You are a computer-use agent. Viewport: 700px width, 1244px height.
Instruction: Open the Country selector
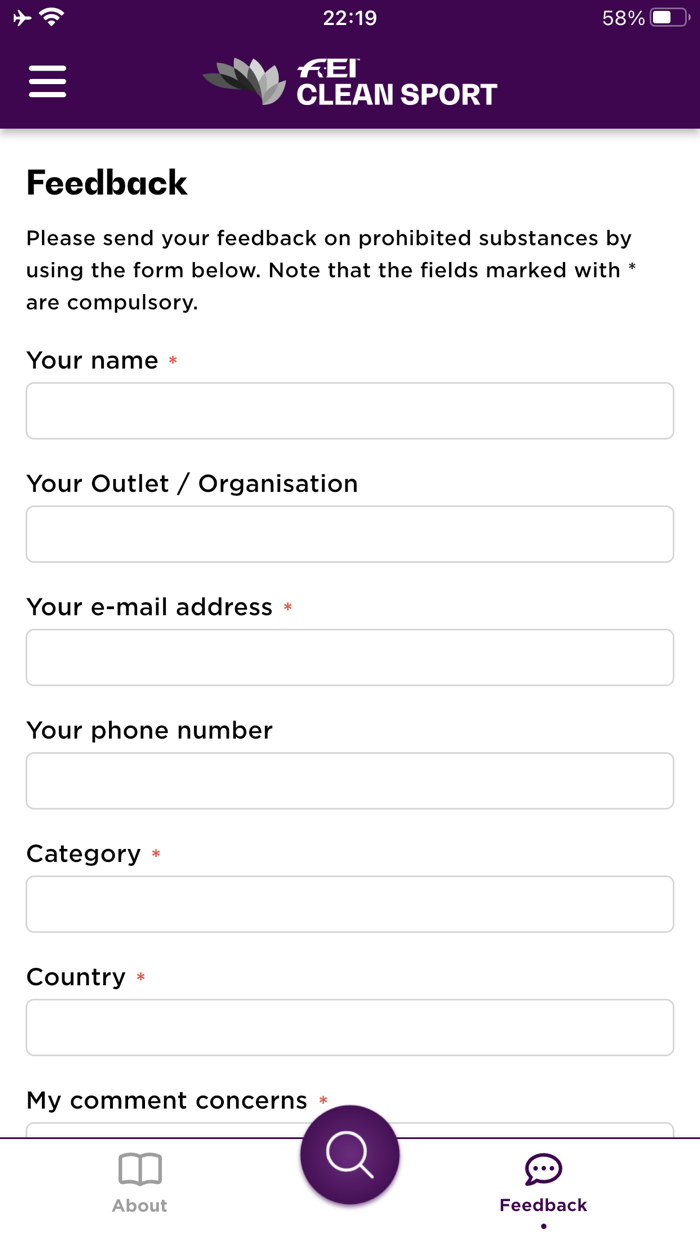349,1027
